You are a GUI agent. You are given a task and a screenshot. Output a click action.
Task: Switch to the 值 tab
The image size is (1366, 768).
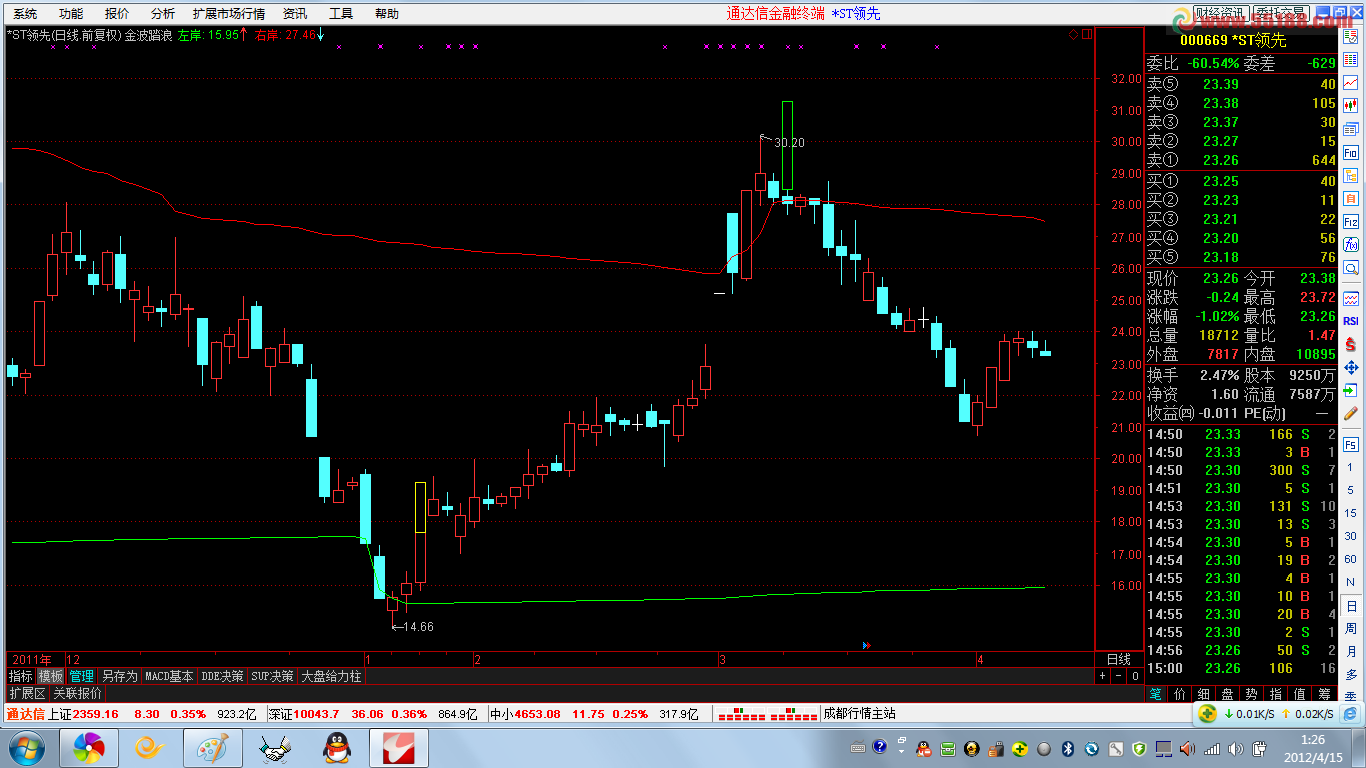tap(1300, 693)
